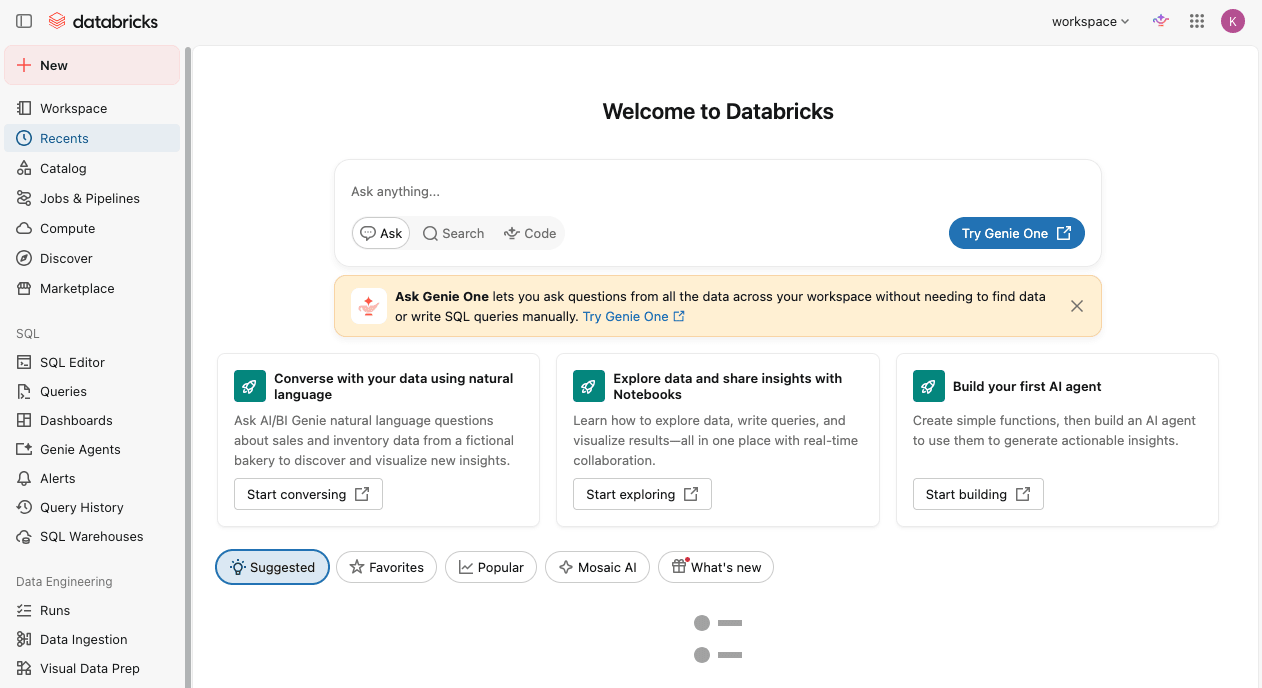Click 'Welcome to Databricks' heading
The image size is (1262, 688).
pos(718,111)
